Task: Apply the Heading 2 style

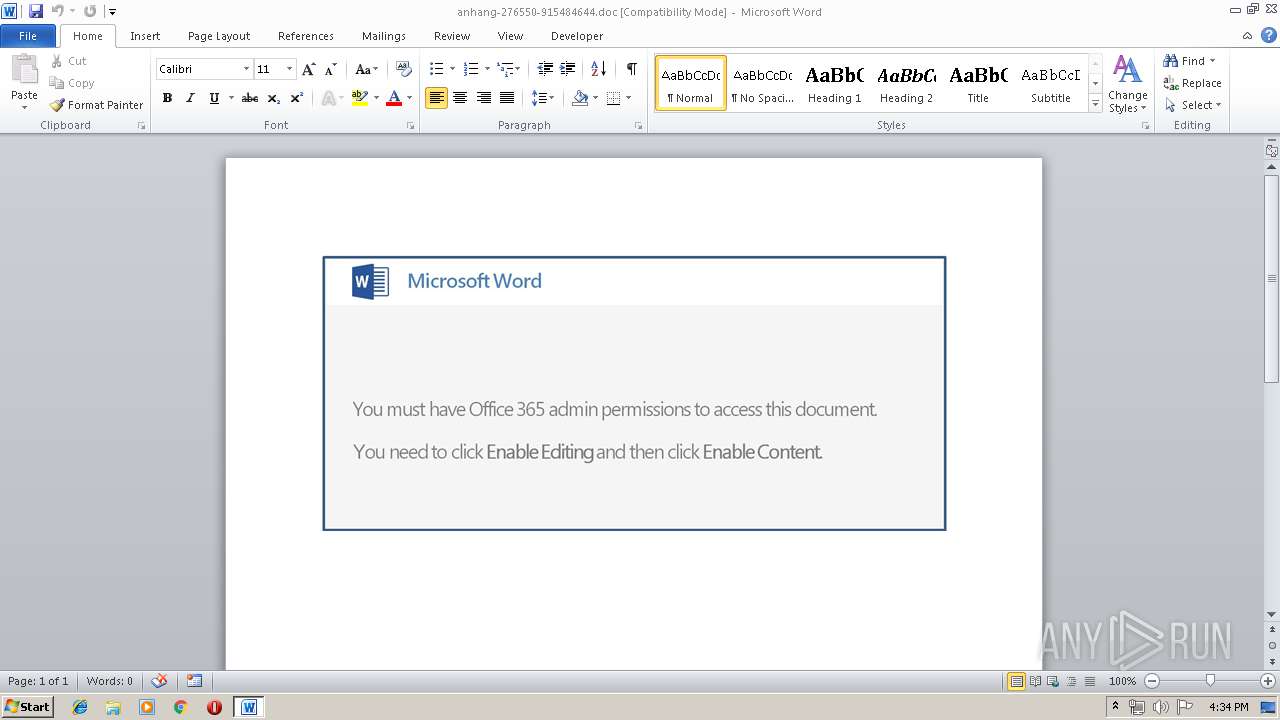Action: (x=906, y=84)
